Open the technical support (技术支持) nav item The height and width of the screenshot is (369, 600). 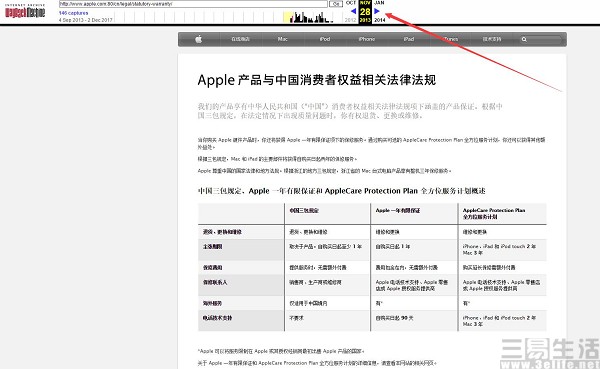pyautogui.click(x=492, y=39)
